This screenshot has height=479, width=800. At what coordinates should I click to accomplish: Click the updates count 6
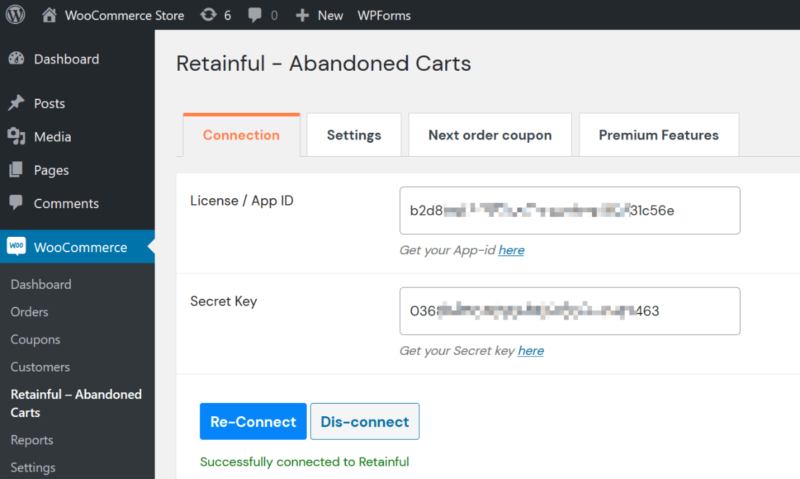tap(228, 16)
